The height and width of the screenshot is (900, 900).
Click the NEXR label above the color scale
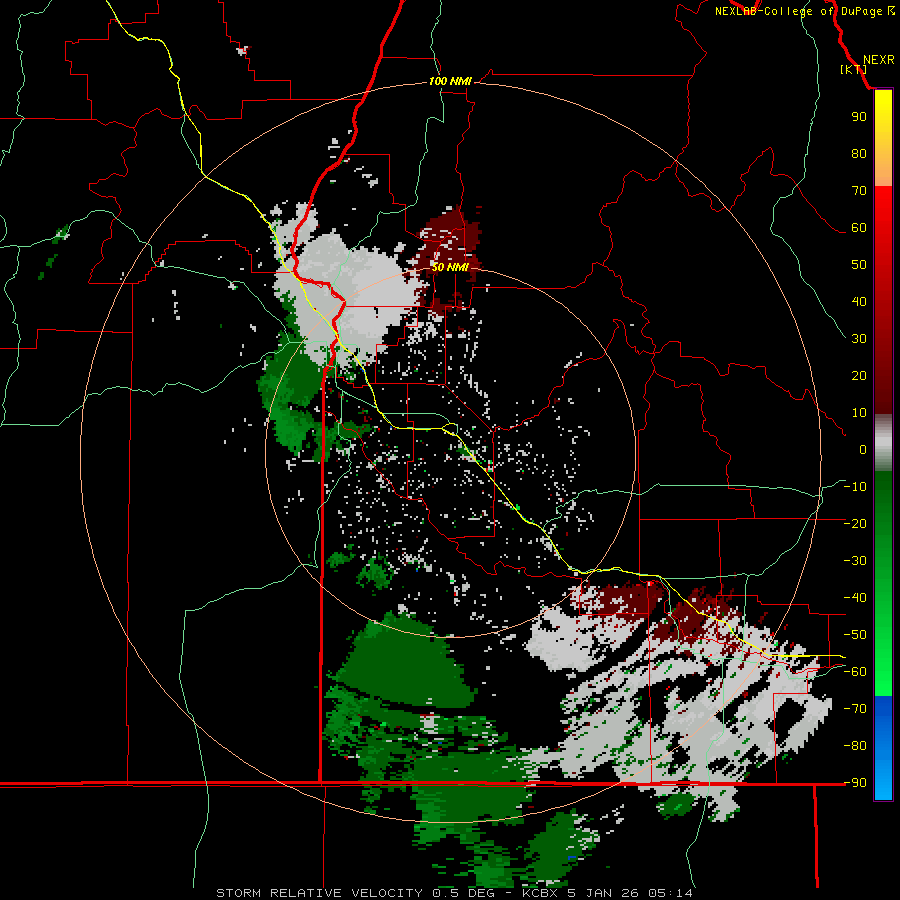878,60
